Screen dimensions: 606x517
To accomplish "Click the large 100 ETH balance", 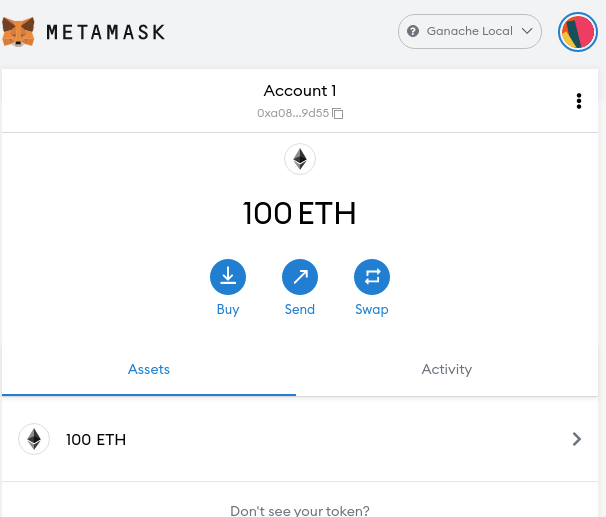I will click(299, 213).
